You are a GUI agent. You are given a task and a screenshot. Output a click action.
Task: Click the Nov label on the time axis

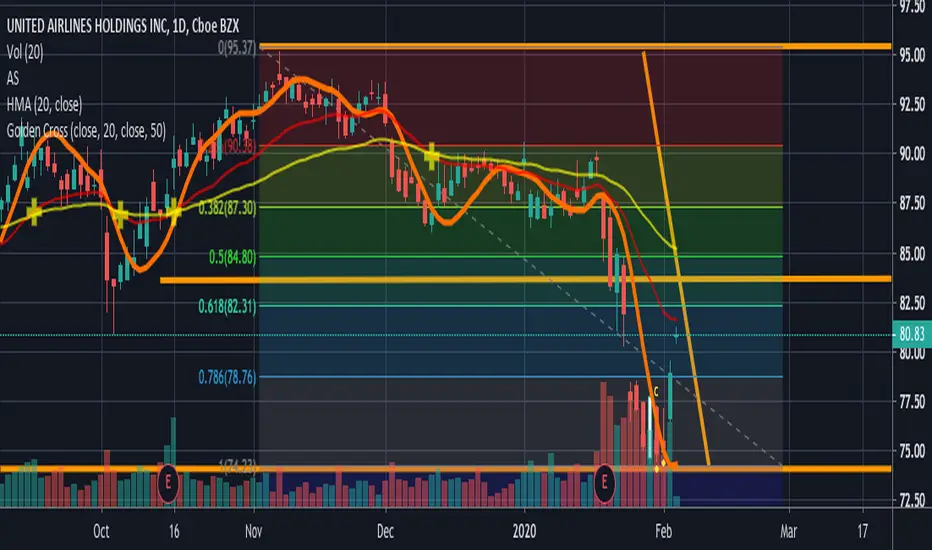(x=254, y=531)
